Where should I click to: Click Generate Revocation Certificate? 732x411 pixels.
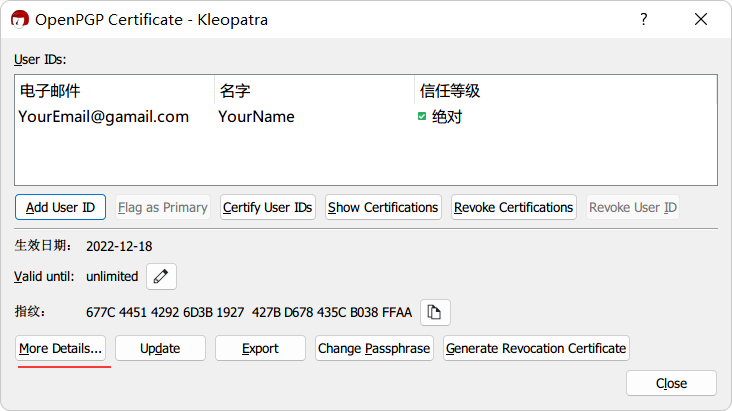point(536,348)
